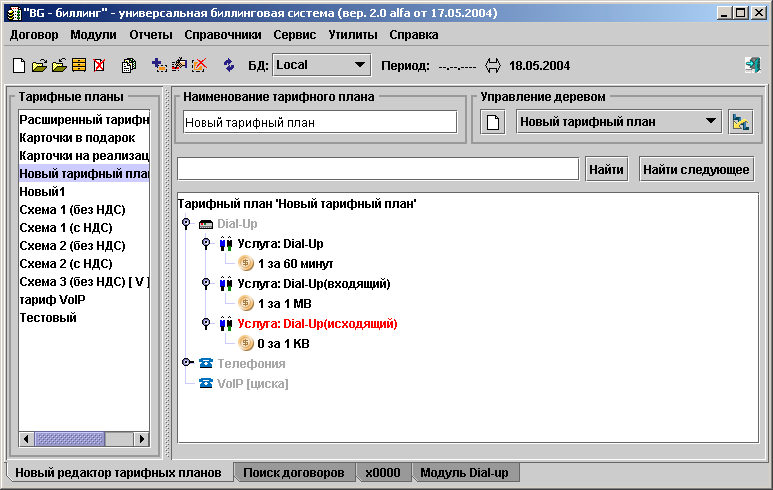Expand the Телефония tree node

[187, 363]
